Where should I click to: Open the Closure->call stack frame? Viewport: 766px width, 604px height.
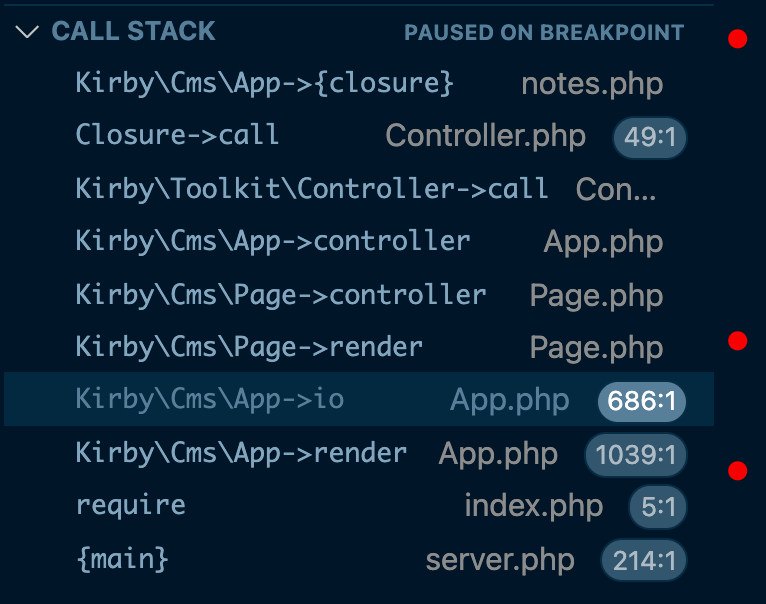pyautogui.click(x=359, y=135)
